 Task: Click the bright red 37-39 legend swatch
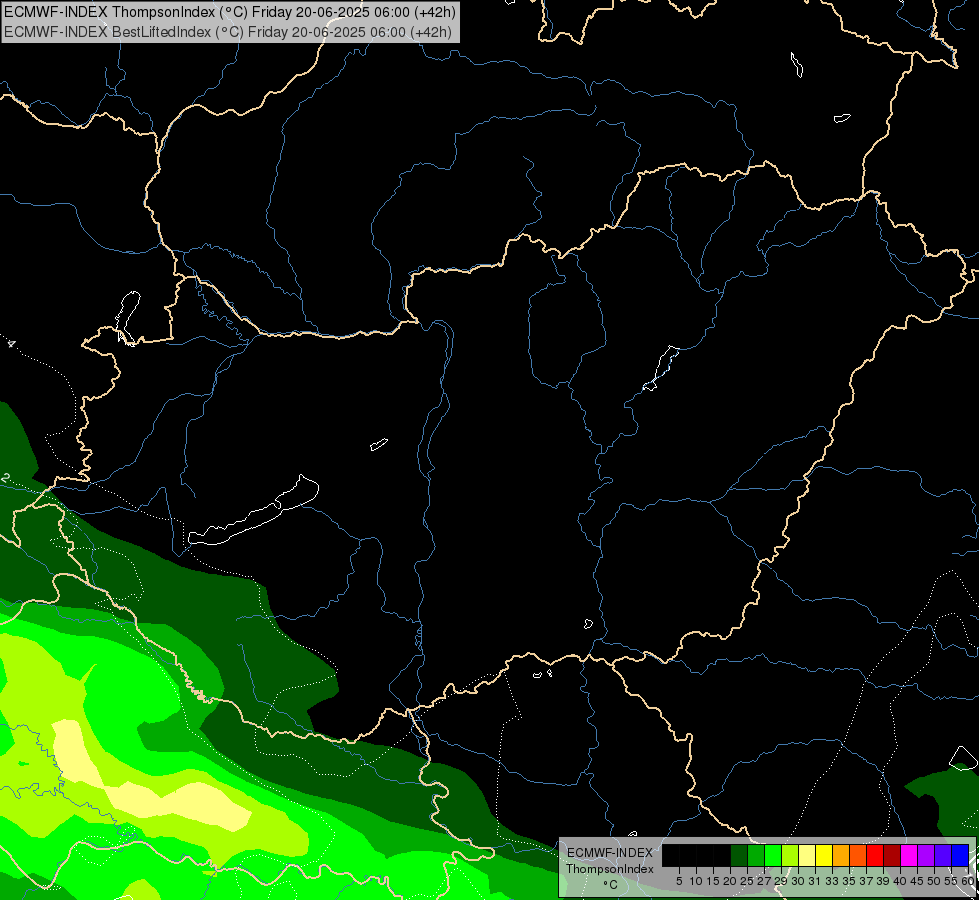875,855
